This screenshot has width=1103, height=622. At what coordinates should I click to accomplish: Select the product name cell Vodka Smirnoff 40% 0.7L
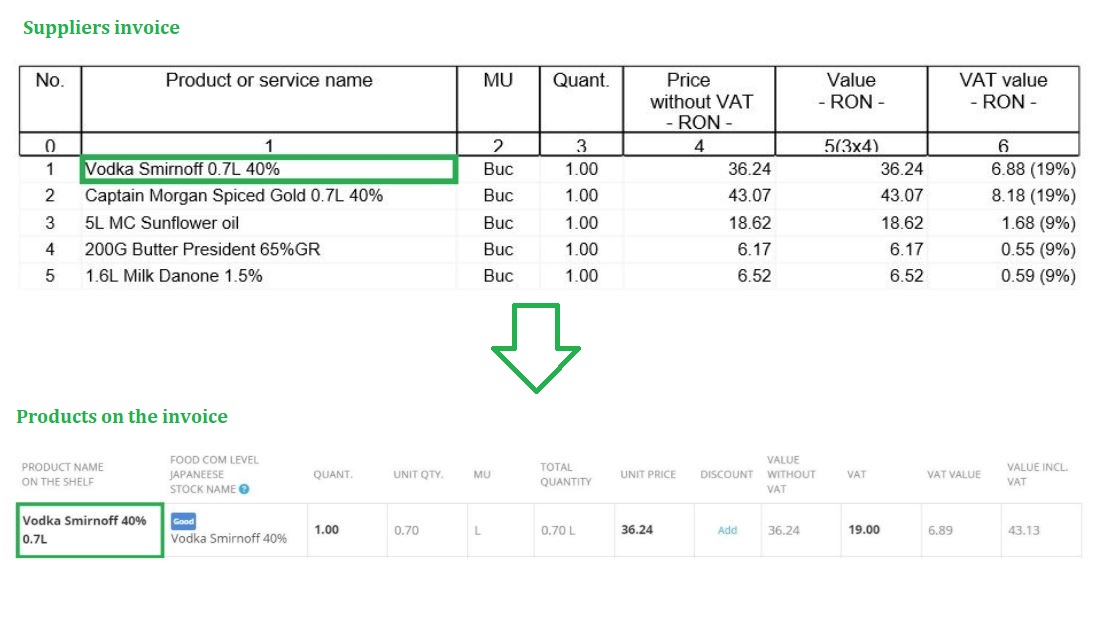coord(90,530)
